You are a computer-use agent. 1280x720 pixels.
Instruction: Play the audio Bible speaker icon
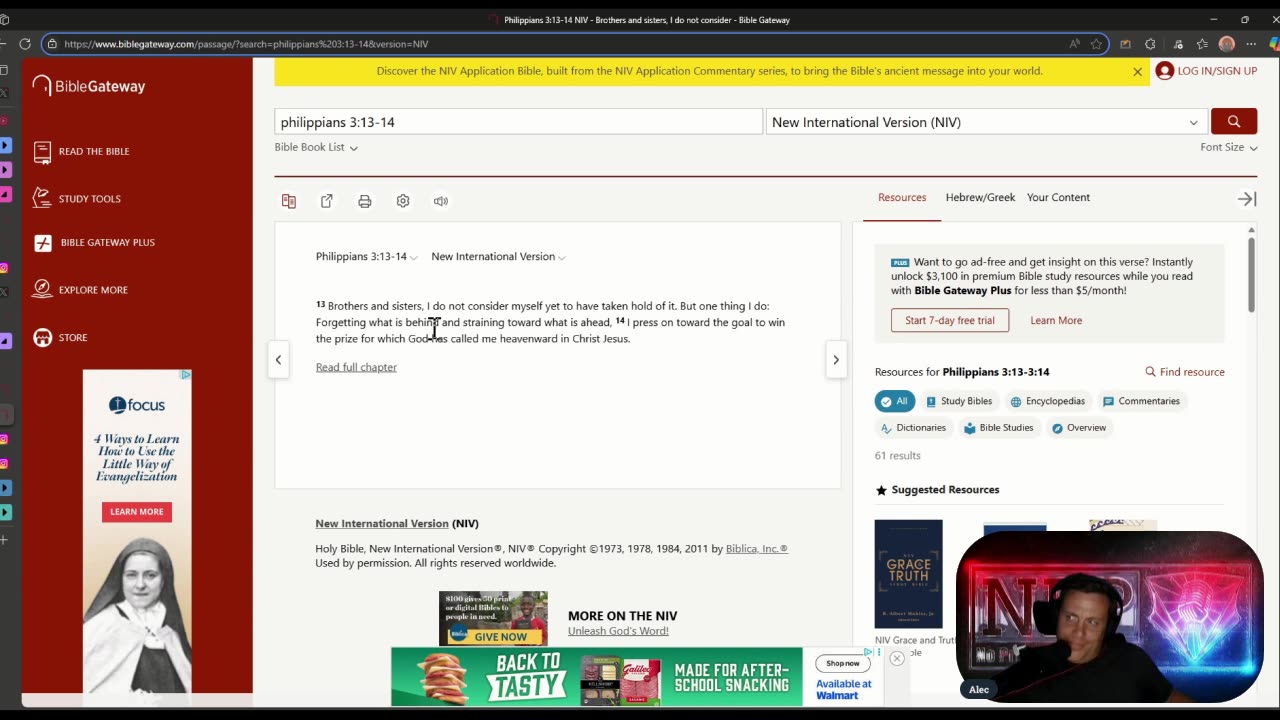(x=441, y=201)
